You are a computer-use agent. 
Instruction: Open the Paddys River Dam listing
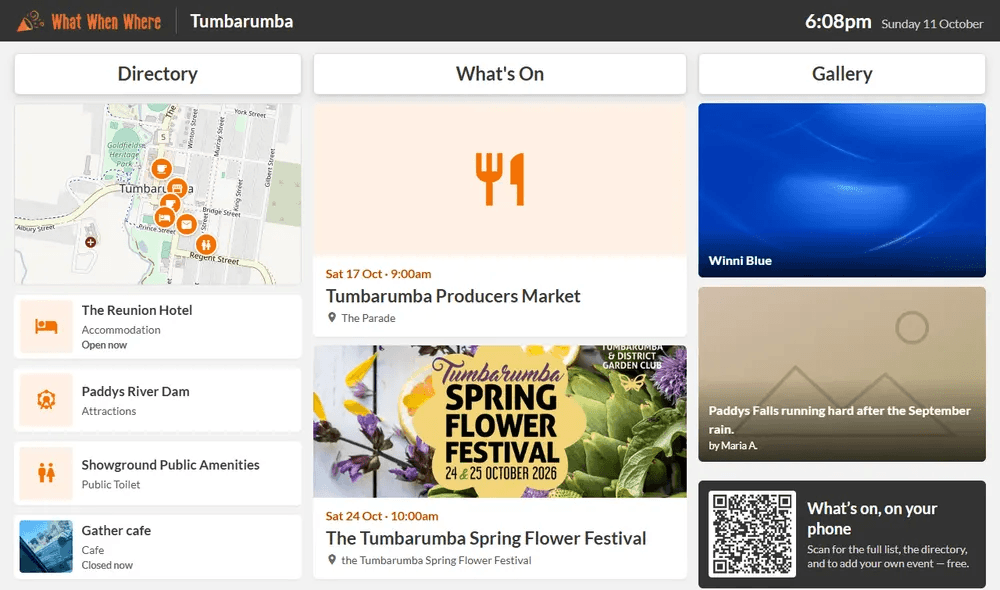pos(158,400)
